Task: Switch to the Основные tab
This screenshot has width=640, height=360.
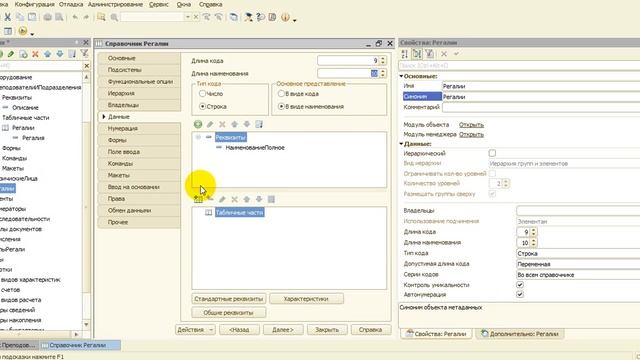Action: pyautogui.click(x=139, y=58)
